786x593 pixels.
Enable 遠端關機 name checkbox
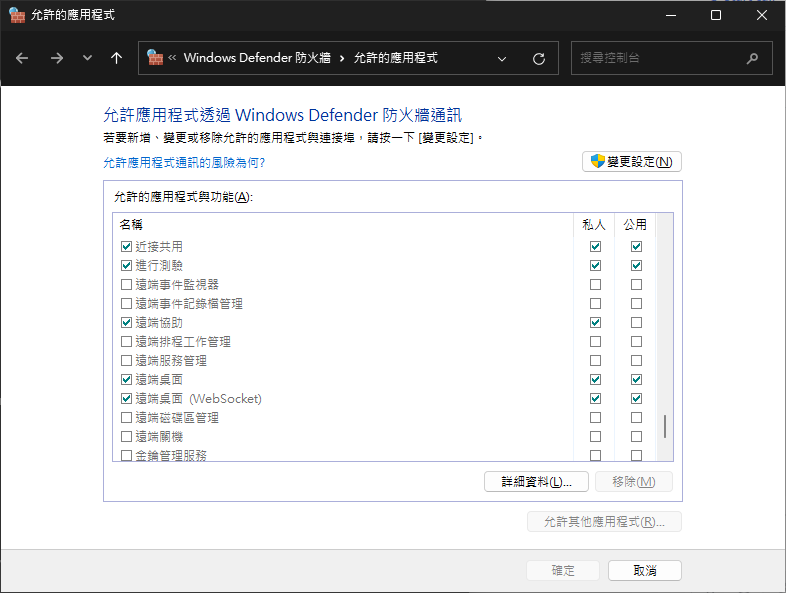click(x=126, y=437)
